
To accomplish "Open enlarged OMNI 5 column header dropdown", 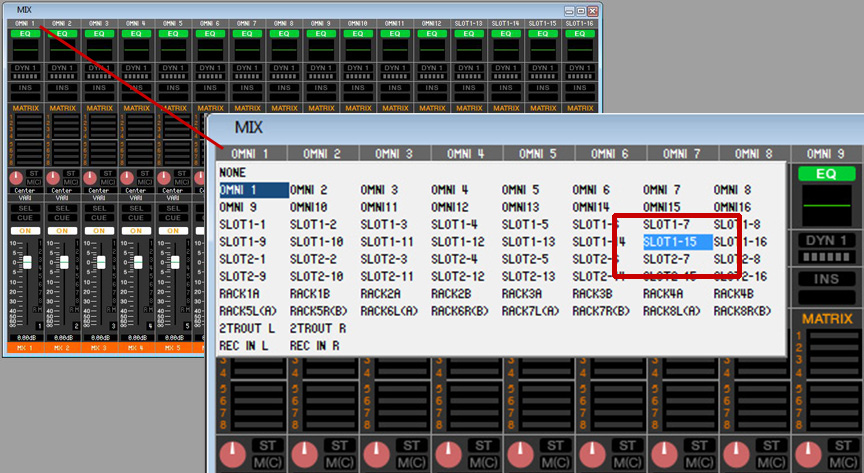I will pyautogui.click(x=538, y=154).
